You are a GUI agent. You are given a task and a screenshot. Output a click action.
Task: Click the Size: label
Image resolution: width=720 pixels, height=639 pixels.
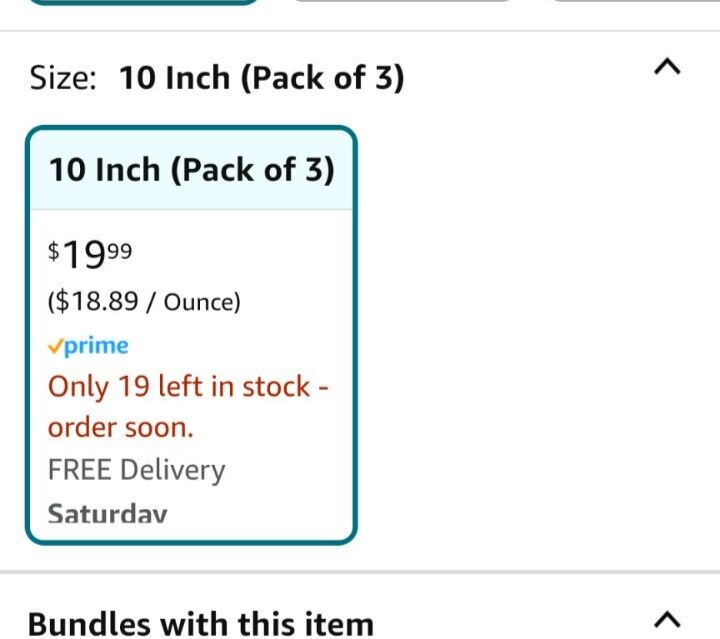pyautogui.click(x=63, y=78)
